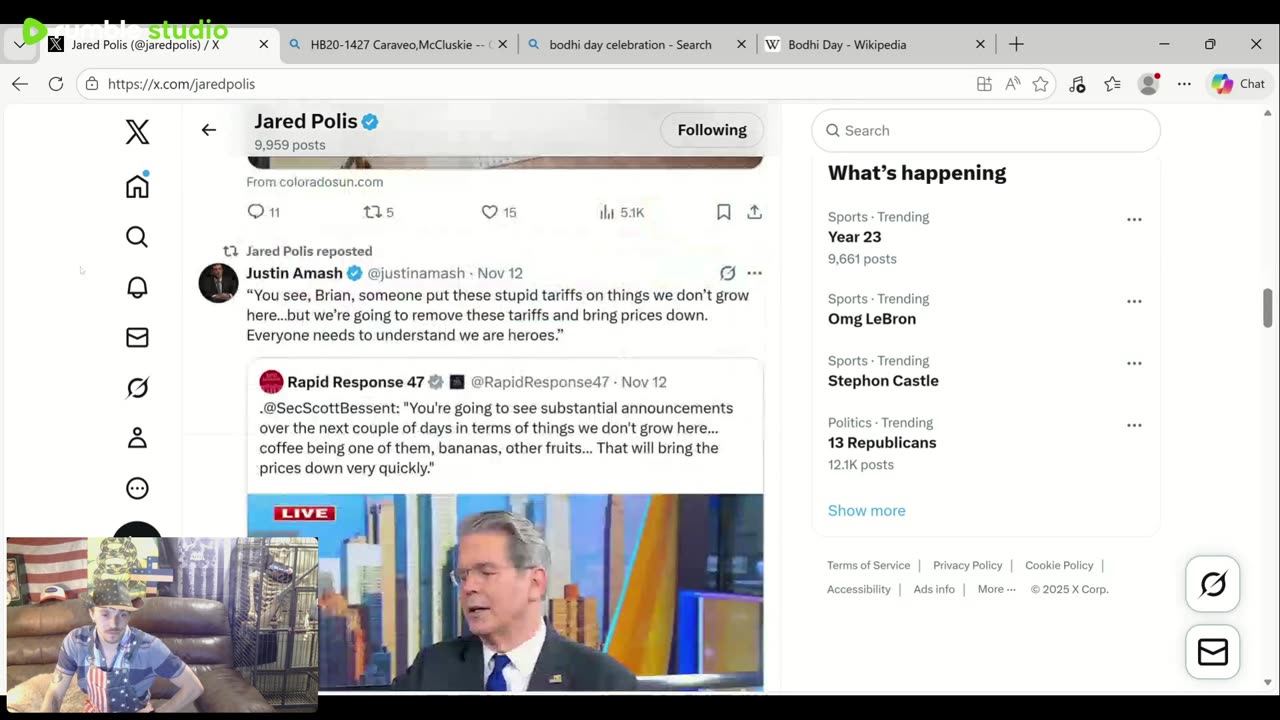Screen dimensions: 1280x720
Task: Bookmark the coloradosun.com post
Action: [x=724, y=212]
